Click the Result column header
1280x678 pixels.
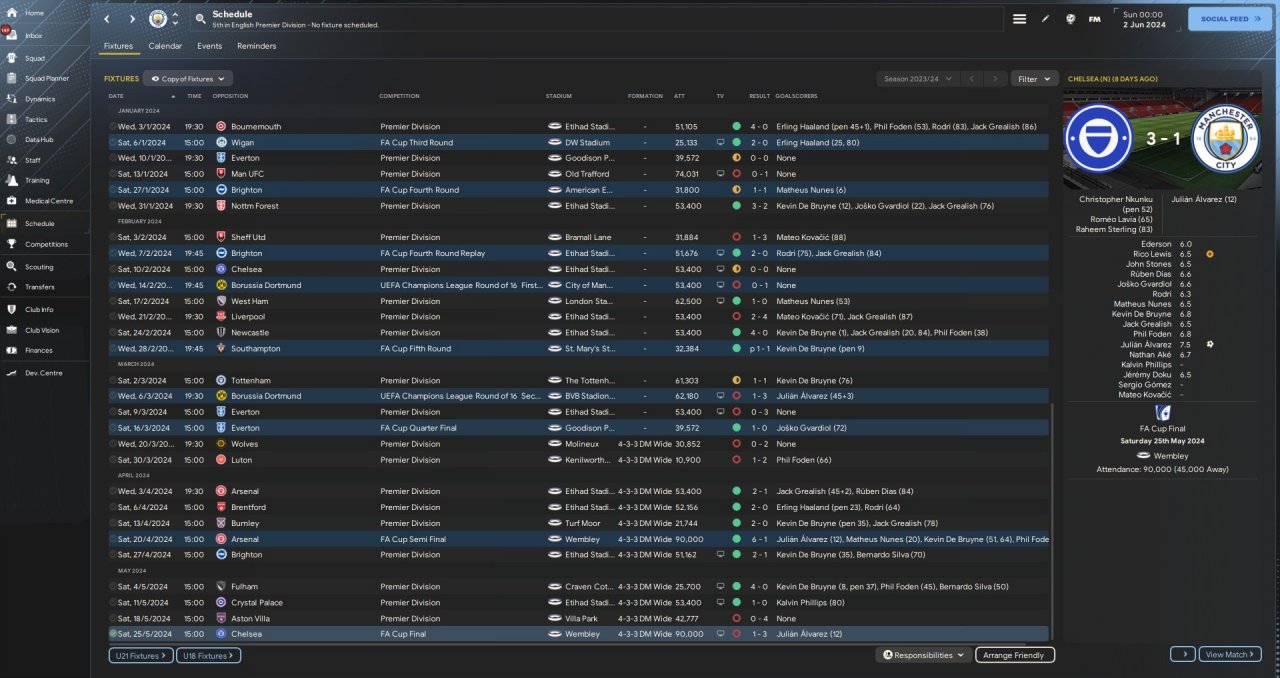pos(759,96)
